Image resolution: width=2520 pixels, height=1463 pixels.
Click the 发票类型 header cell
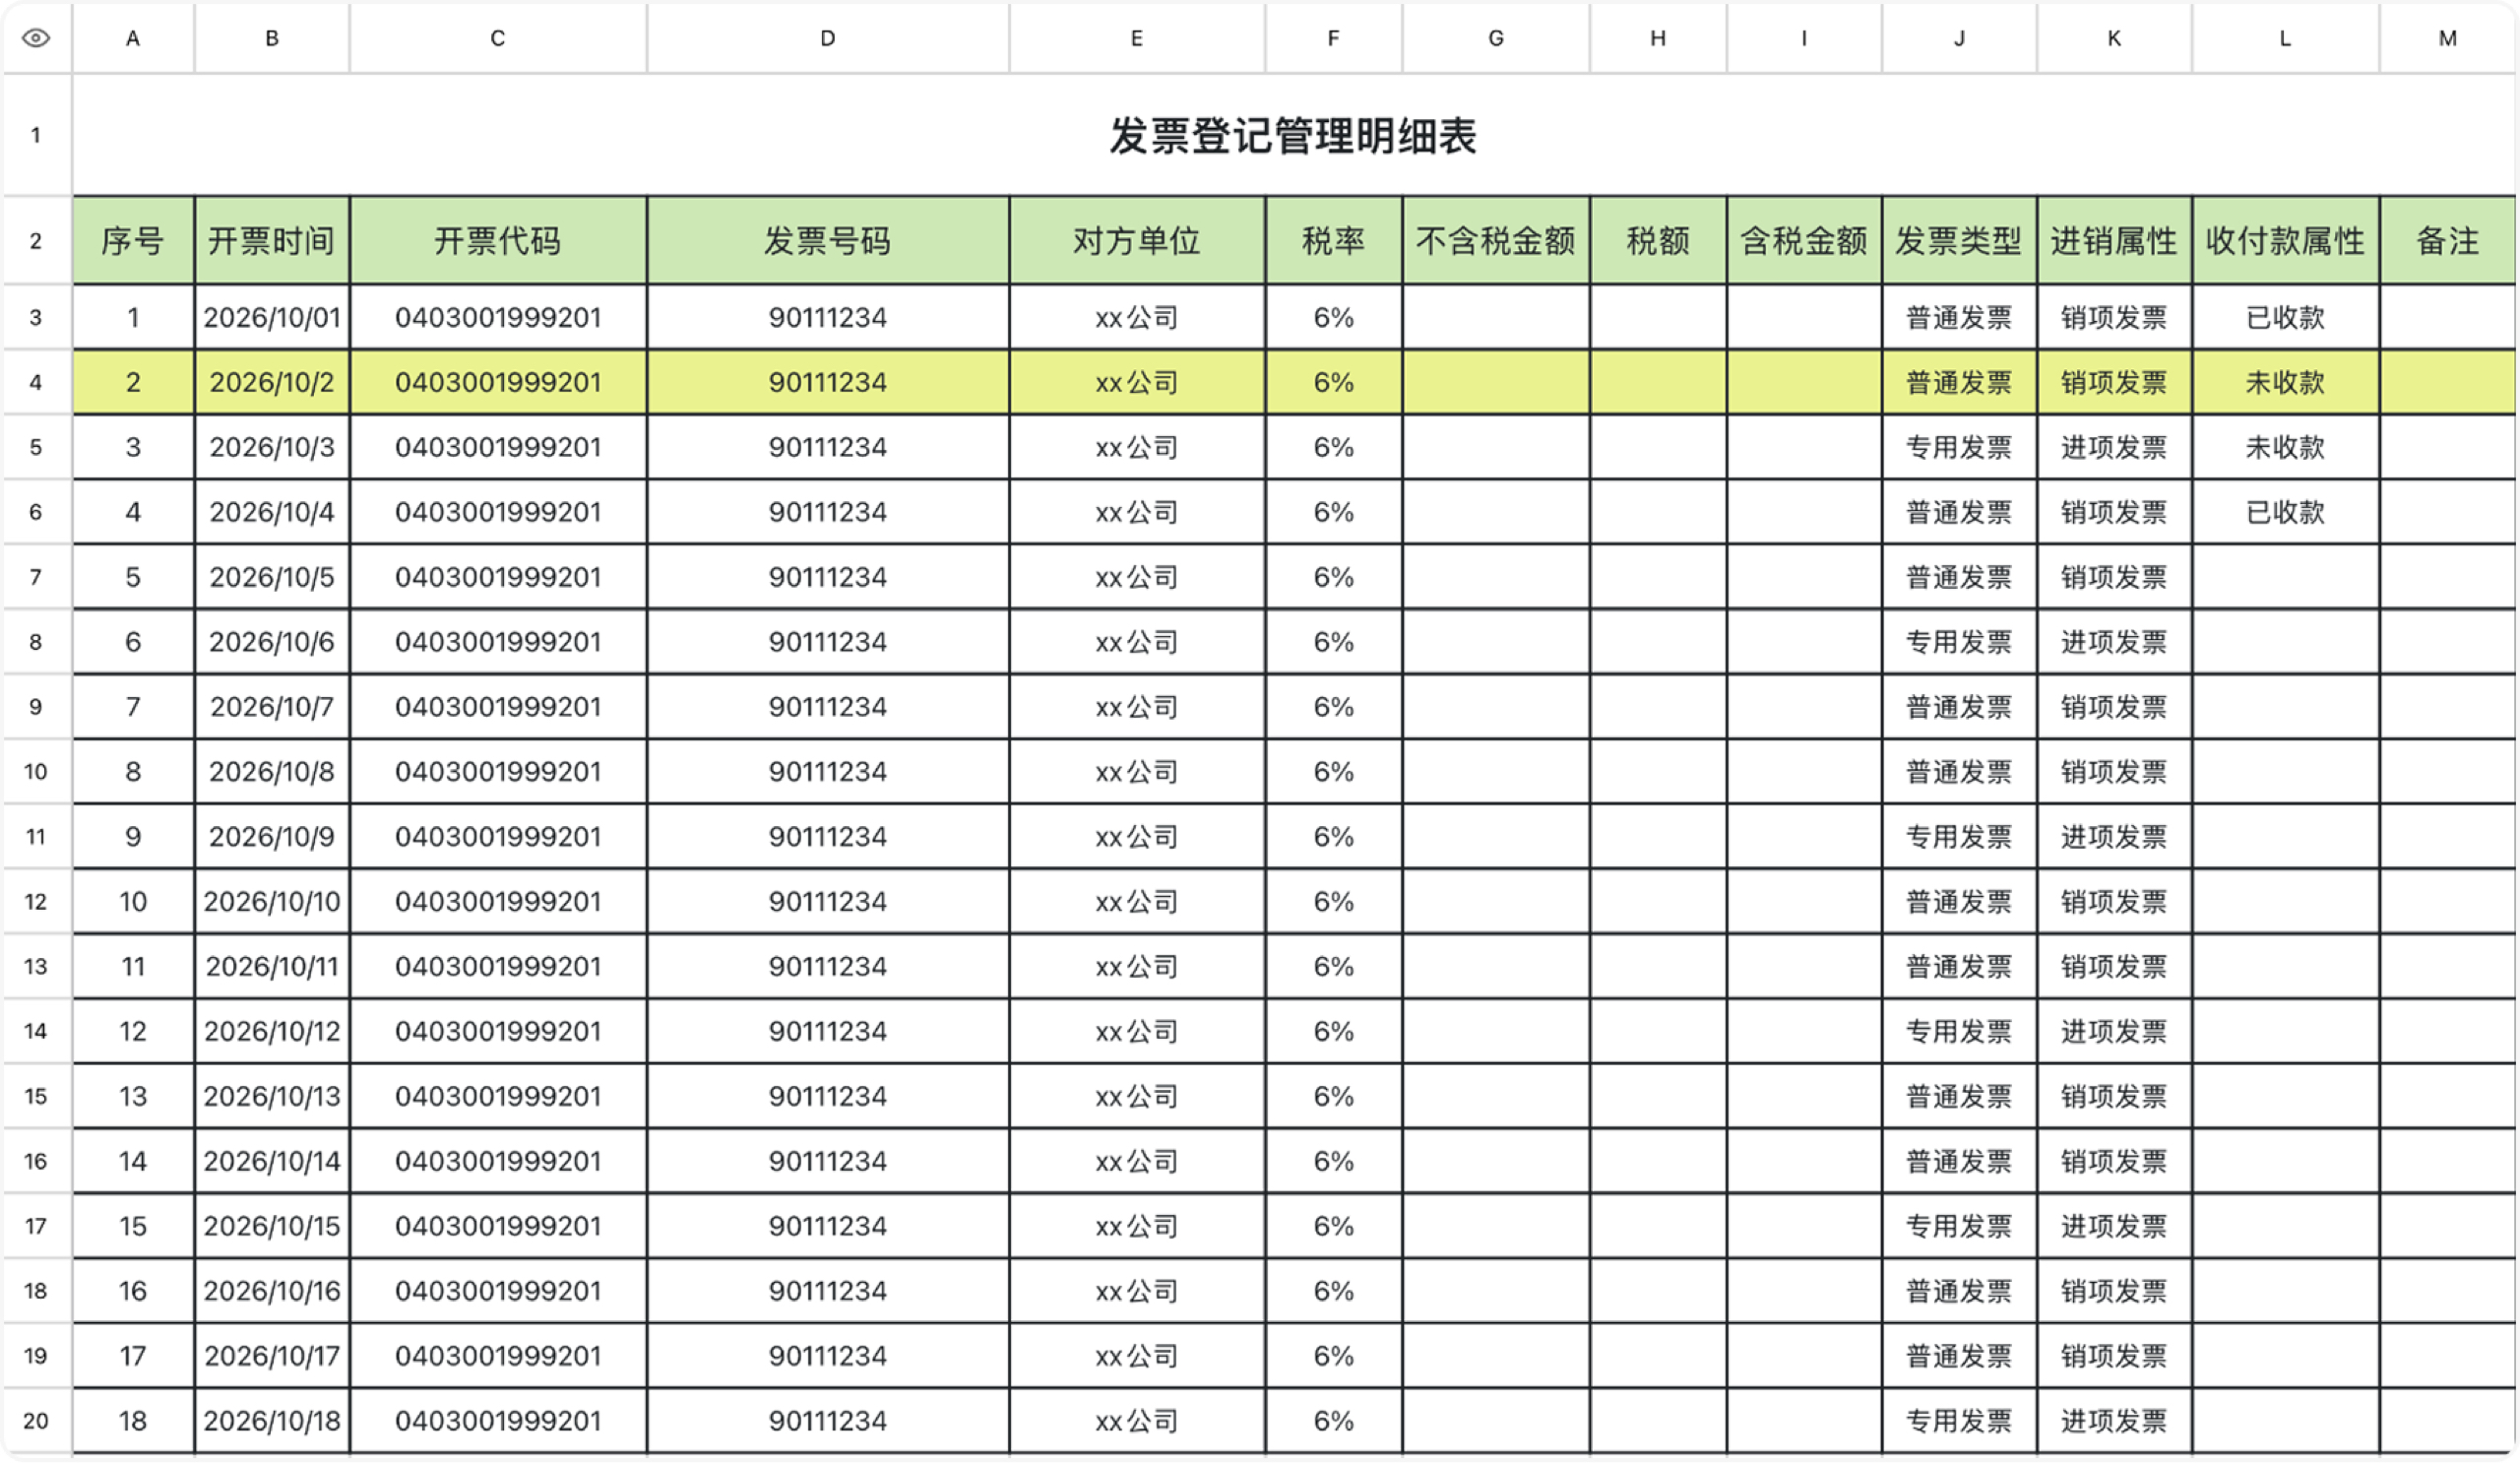coord(1959,240)
